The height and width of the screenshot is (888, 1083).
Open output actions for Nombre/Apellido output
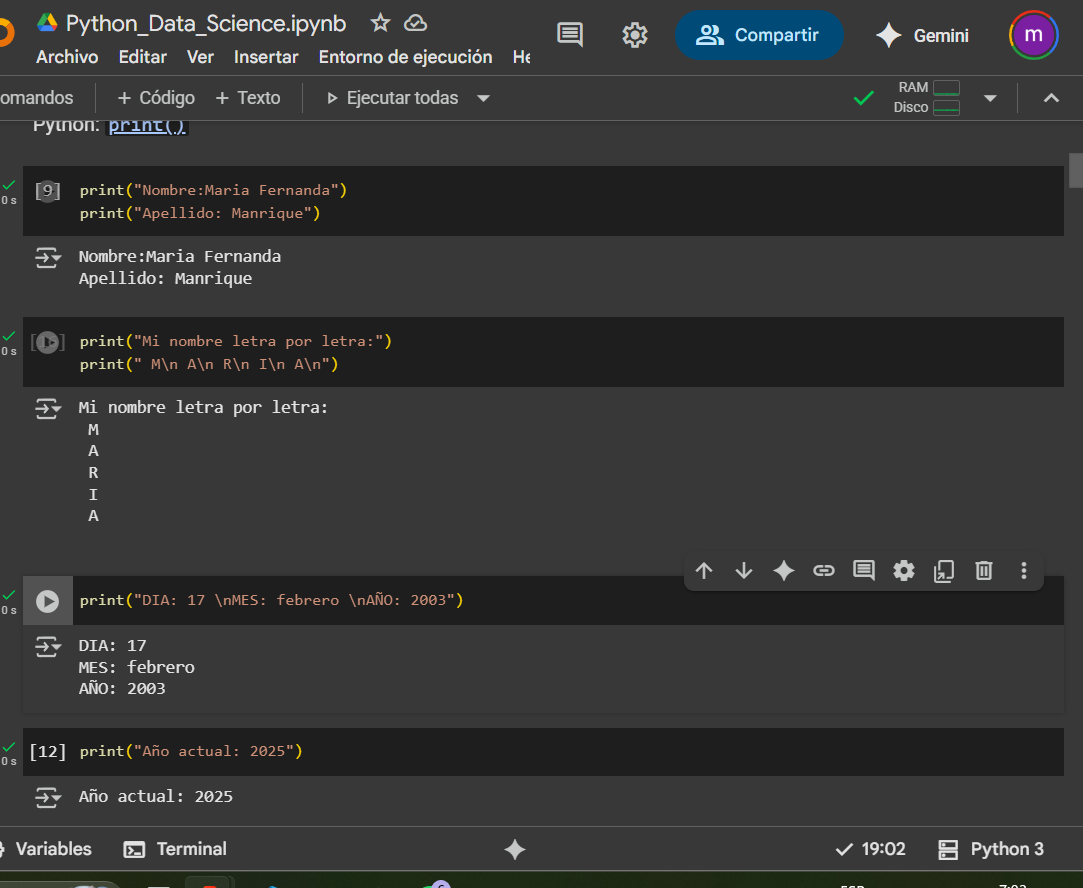point(48,258)
